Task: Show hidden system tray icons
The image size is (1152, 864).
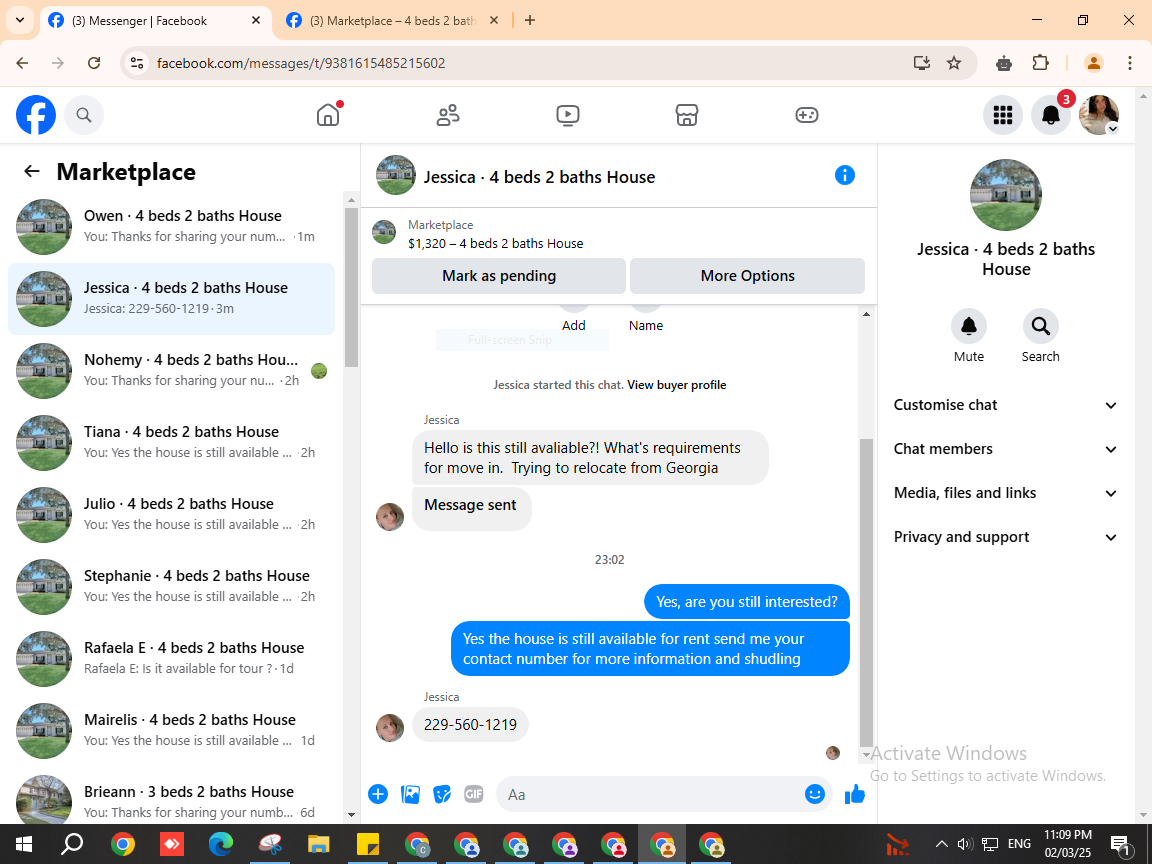Action: (x=941, y=844)
